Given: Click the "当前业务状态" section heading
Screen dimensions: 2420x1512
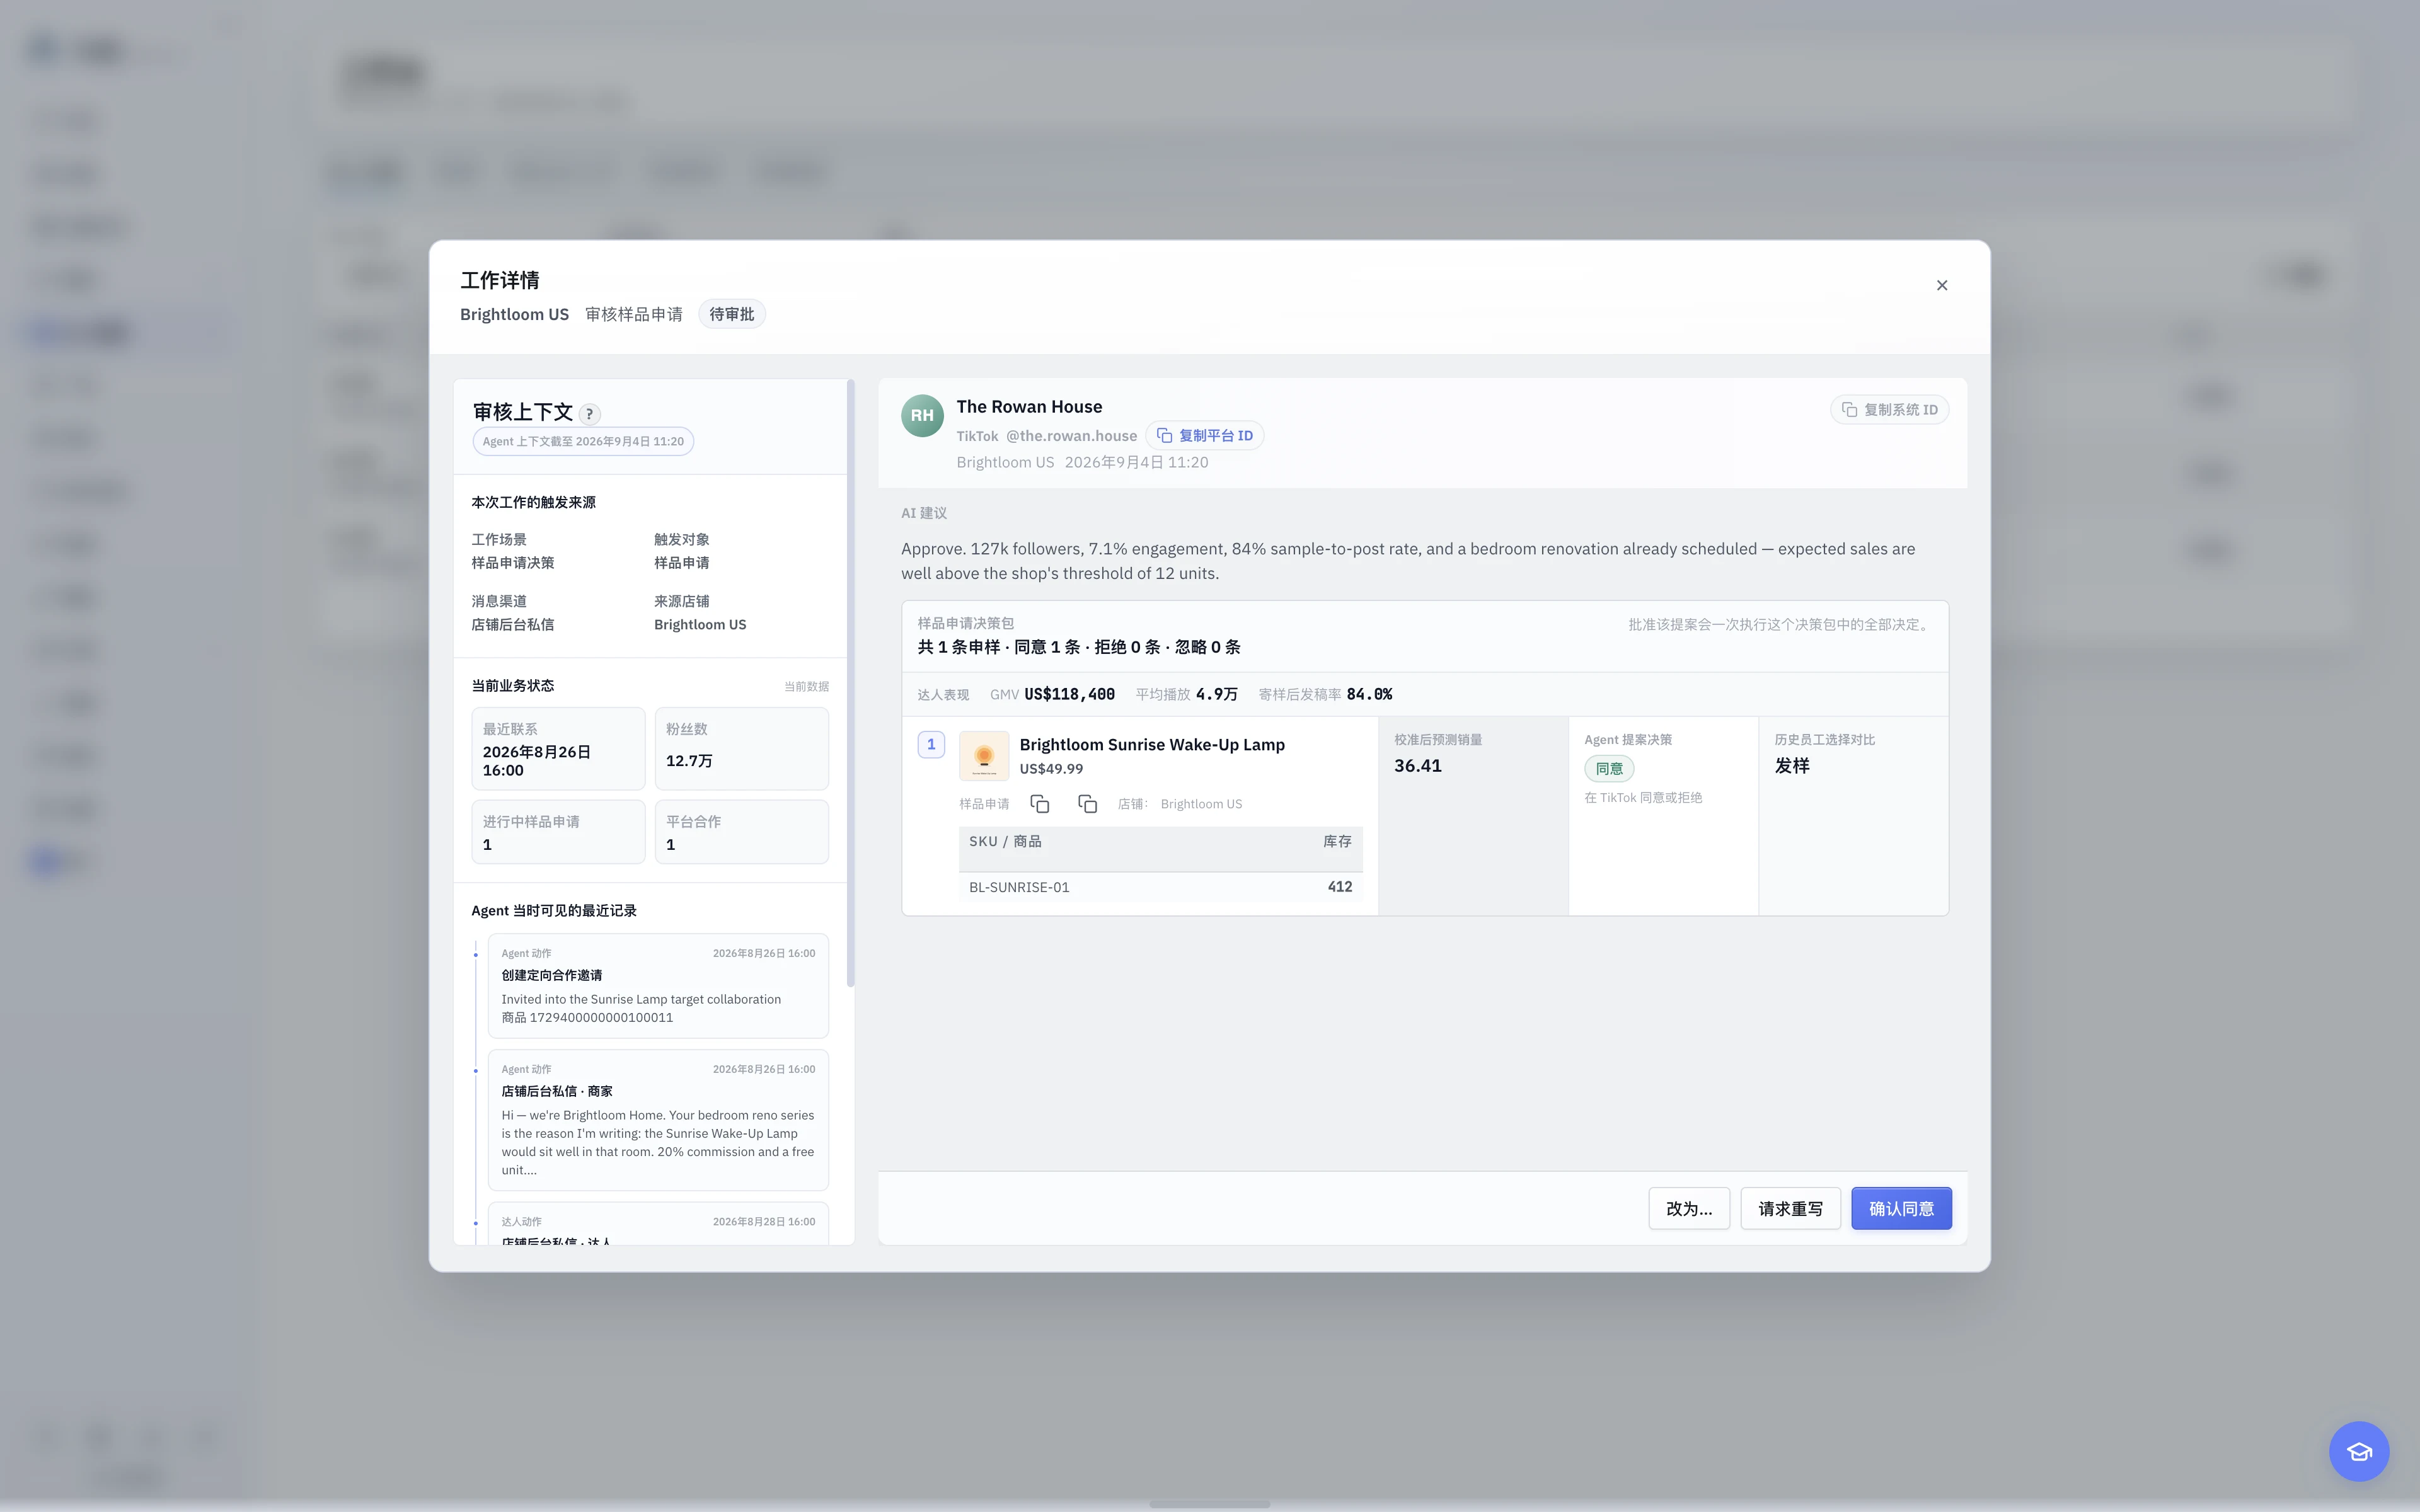Looking at the screenshot, I should pos(513,686).
